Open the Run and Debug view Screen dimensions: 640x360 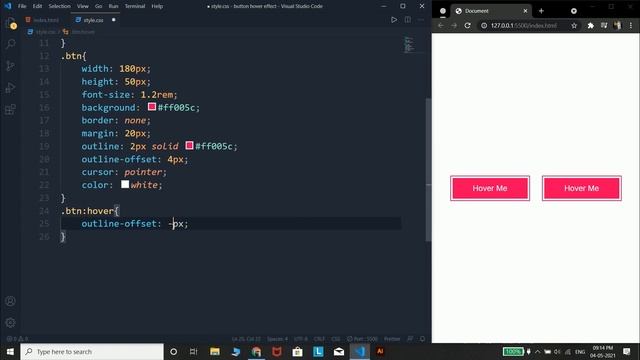point(11,88)
